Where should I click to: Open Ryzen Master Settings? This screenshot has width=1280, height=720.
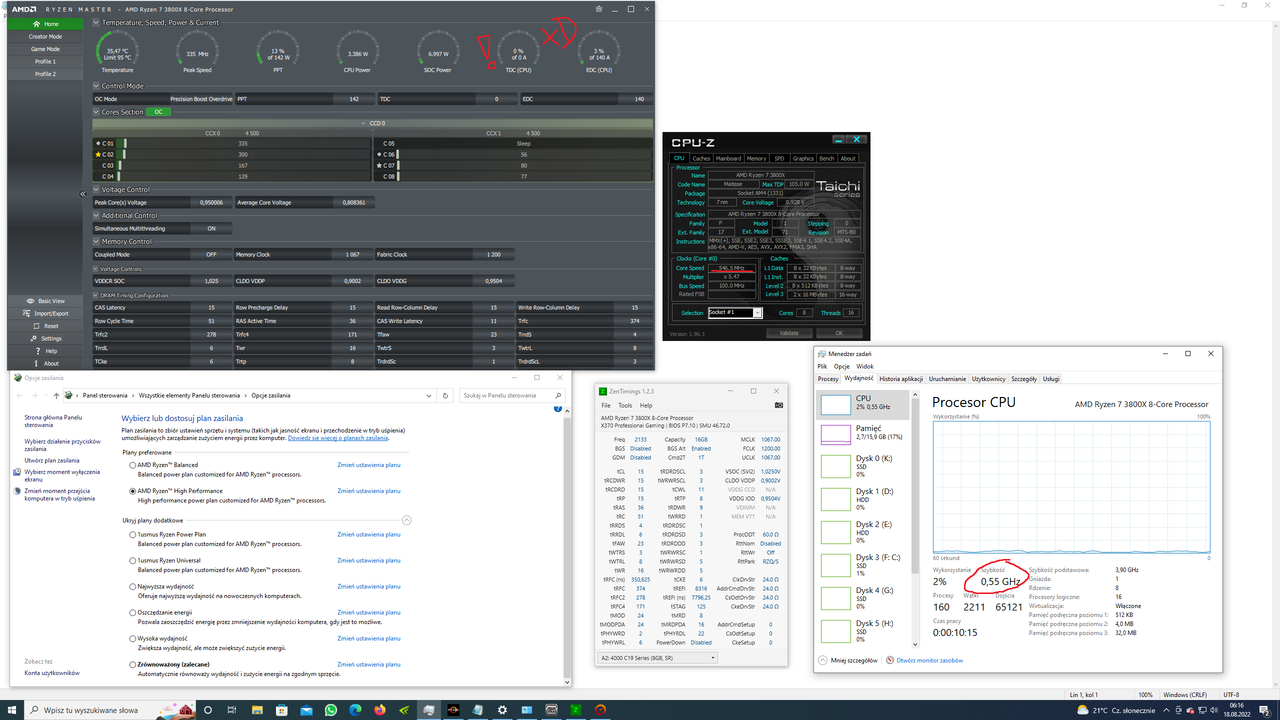pos(45,338)
